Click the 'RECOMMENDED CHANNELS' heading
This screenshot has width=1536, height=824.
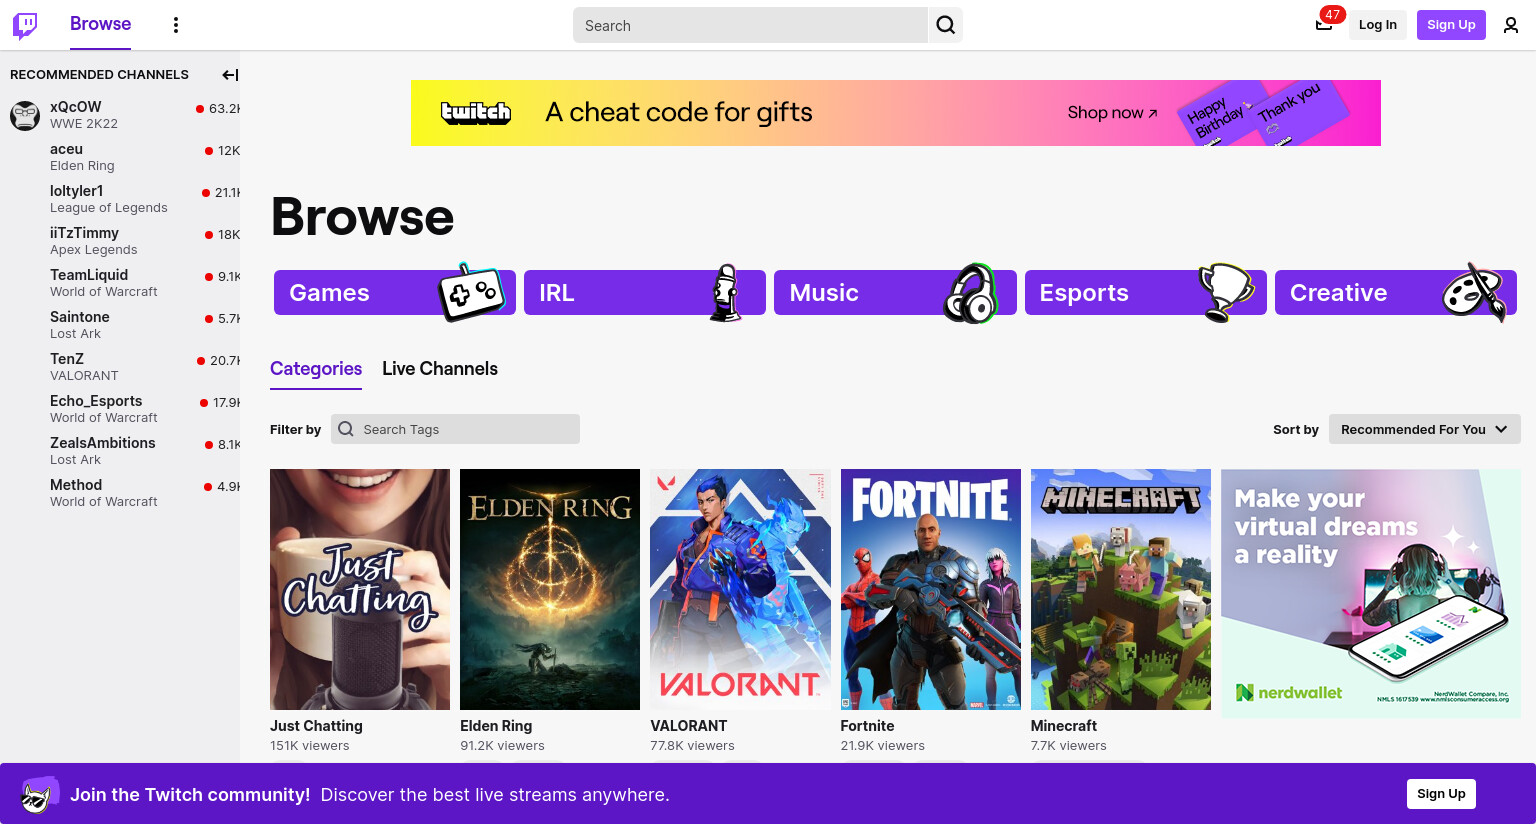tap(99, 75)
